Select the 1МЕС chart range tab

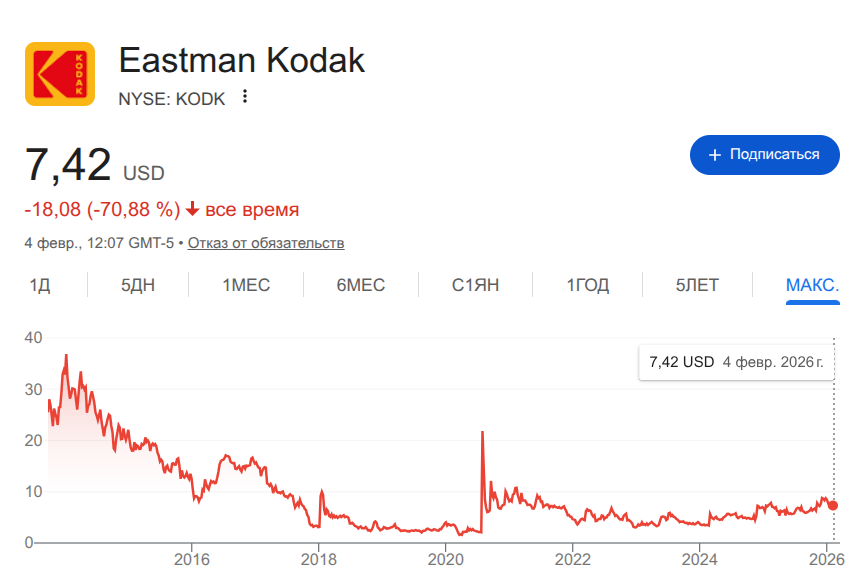pos(246,285)
